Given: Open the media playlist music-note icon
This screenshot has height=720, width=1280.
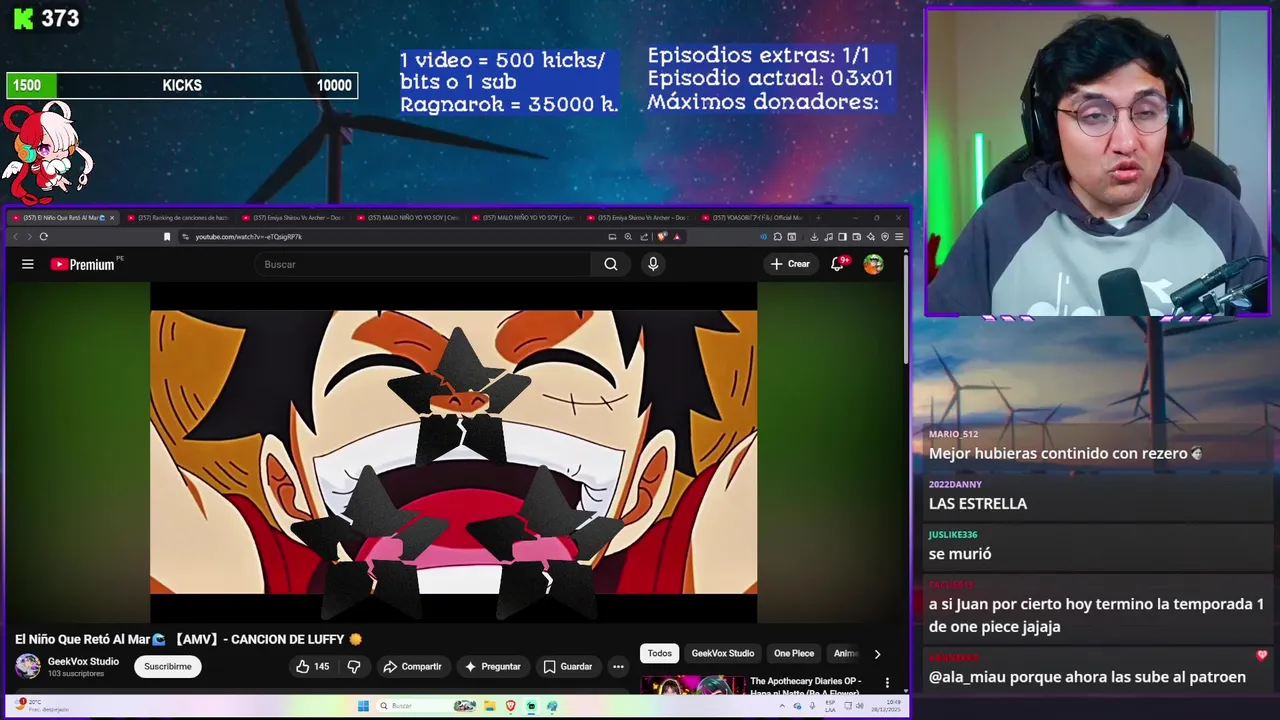Looking at the screenshot, I should coord(828,237).
